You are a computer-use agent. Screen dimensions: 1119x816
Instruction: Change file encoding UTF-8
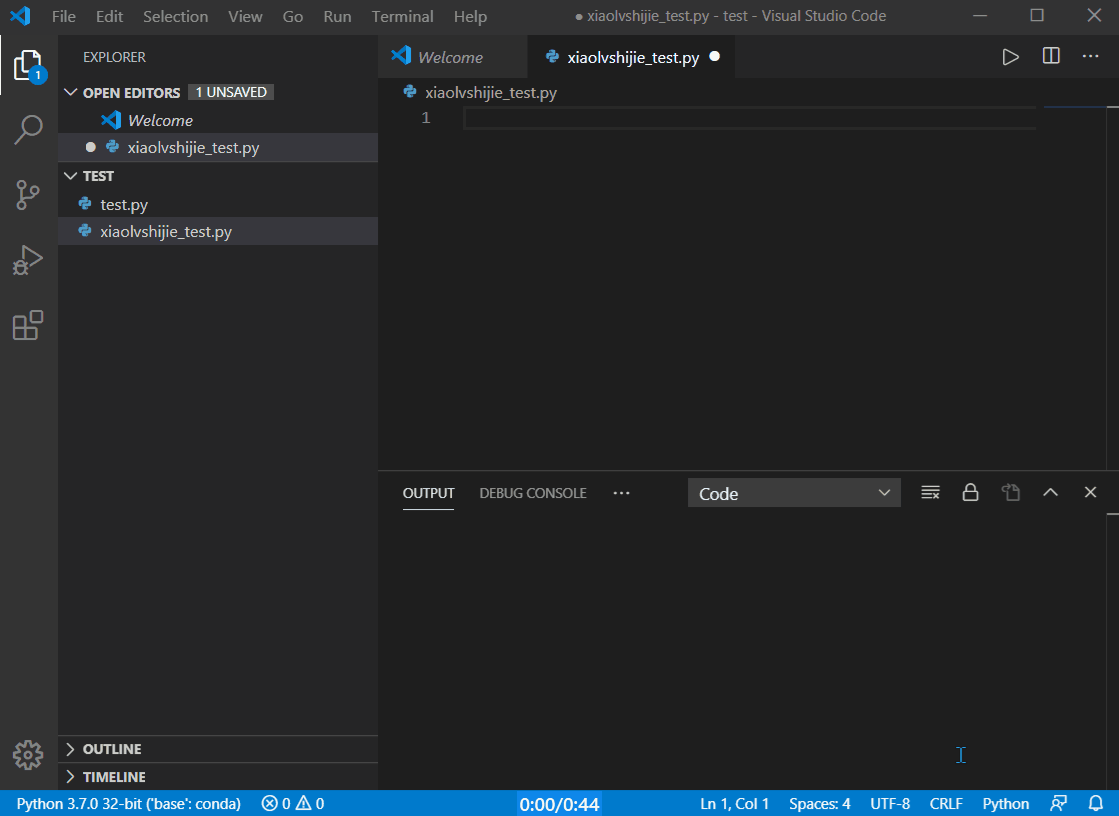click(x=890, y=804)
